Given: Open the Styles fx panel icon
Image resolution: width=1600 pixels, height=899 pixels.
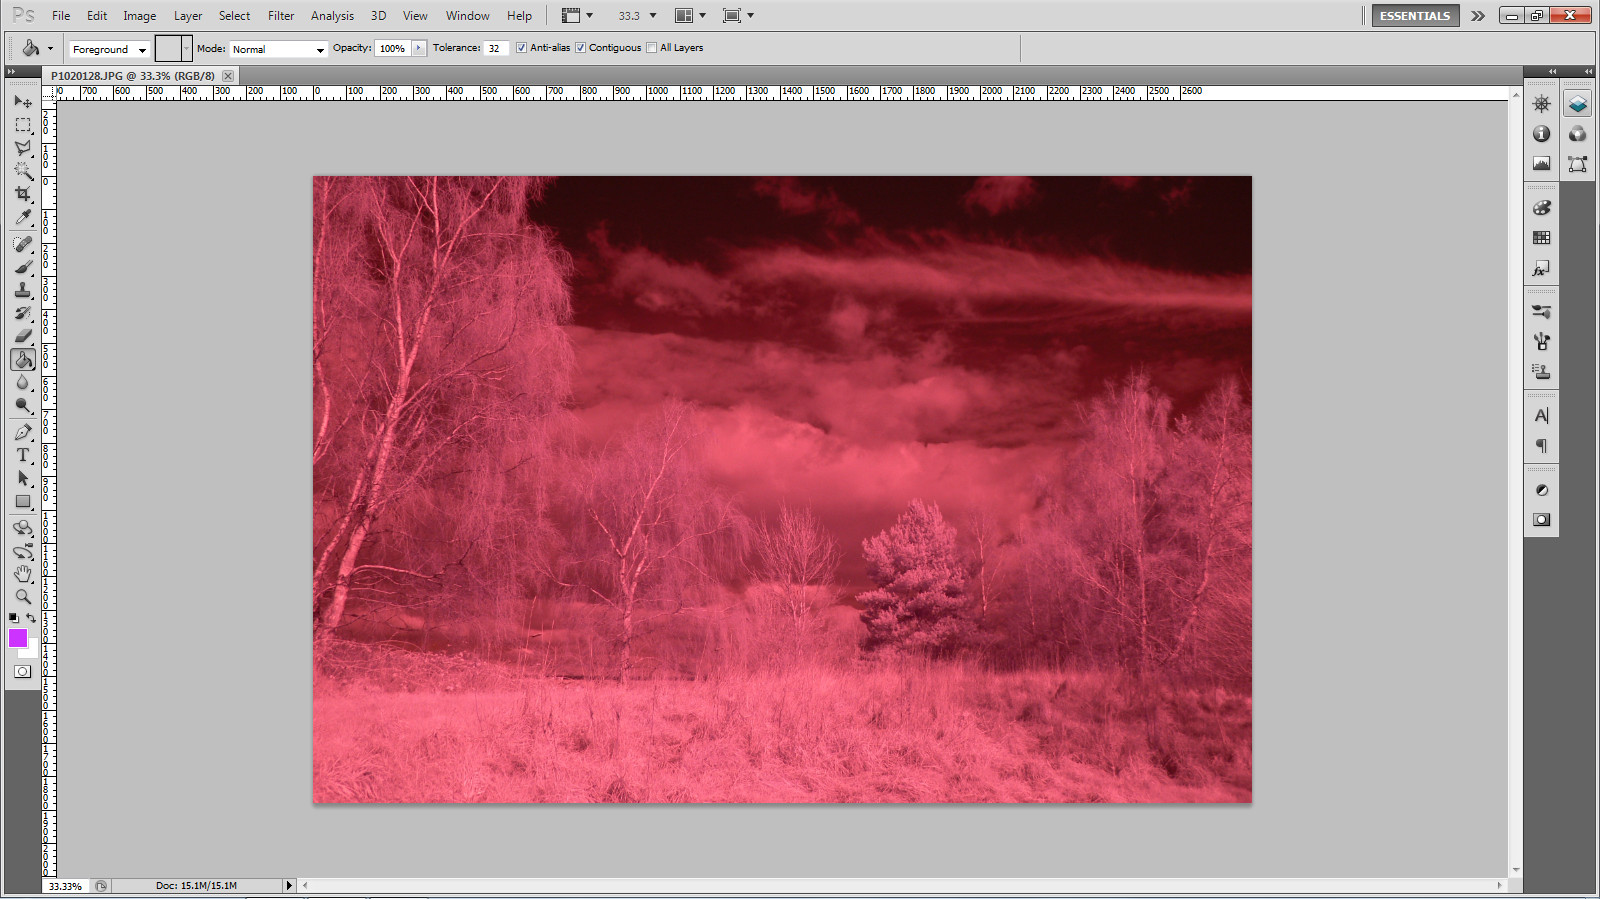Looking at the screenshot, I should pos(1542,268).
